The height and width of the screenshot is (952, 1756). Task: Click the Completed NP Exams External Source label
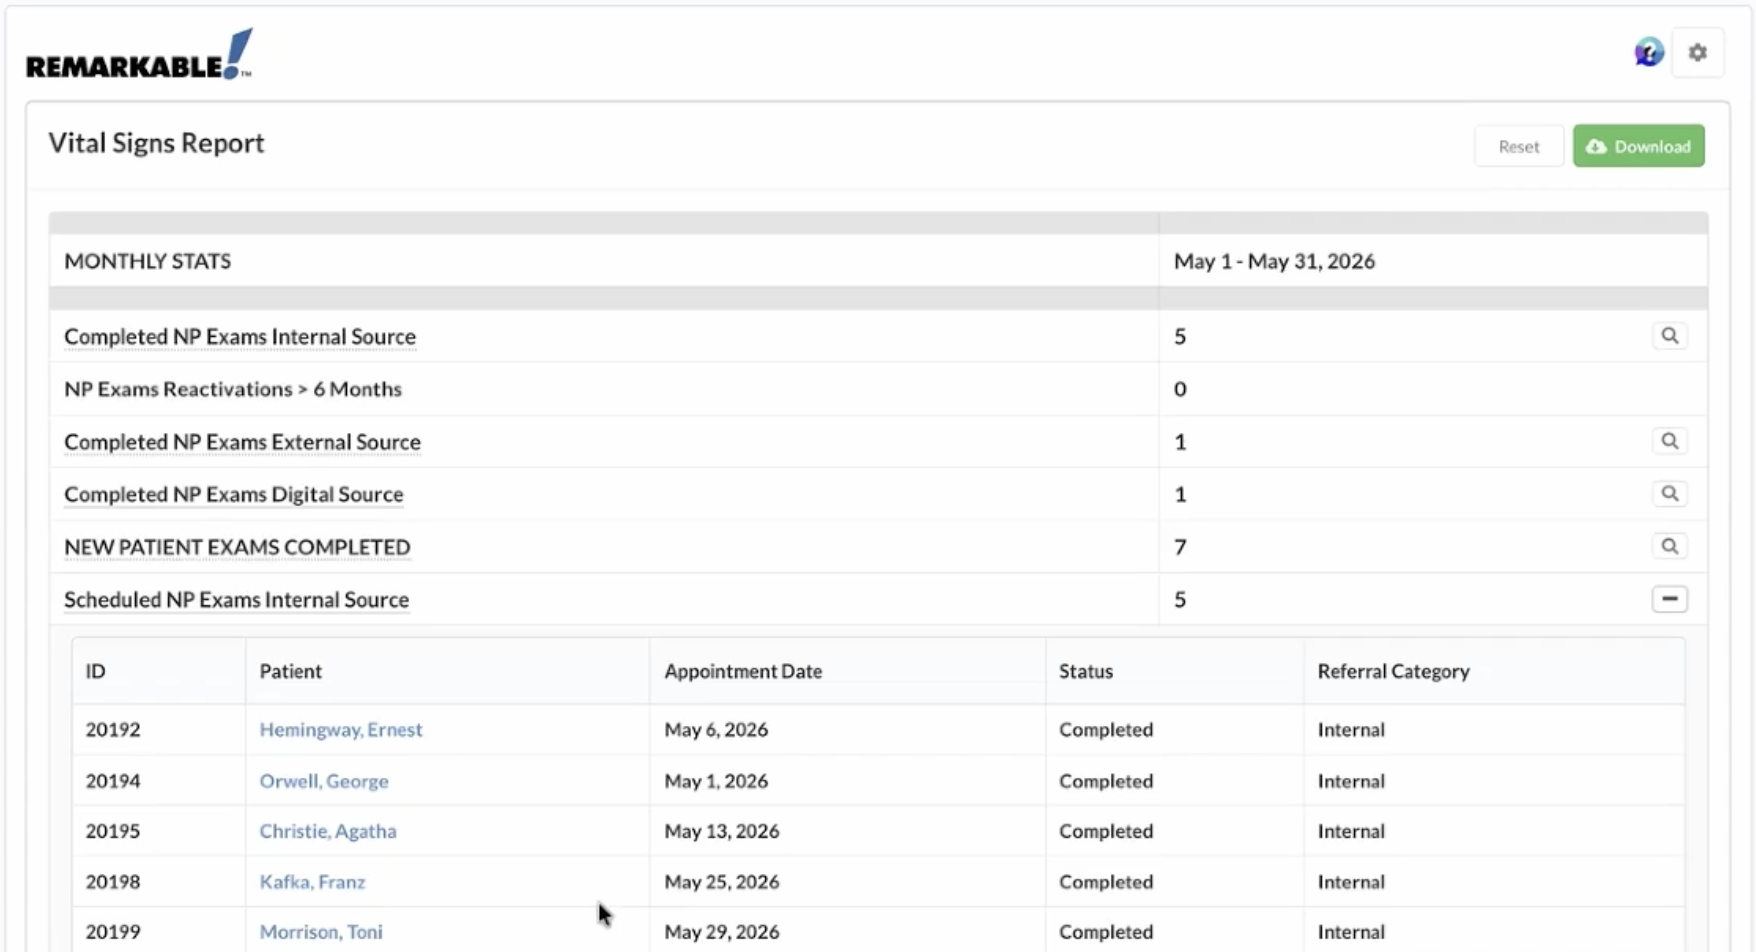242,441
